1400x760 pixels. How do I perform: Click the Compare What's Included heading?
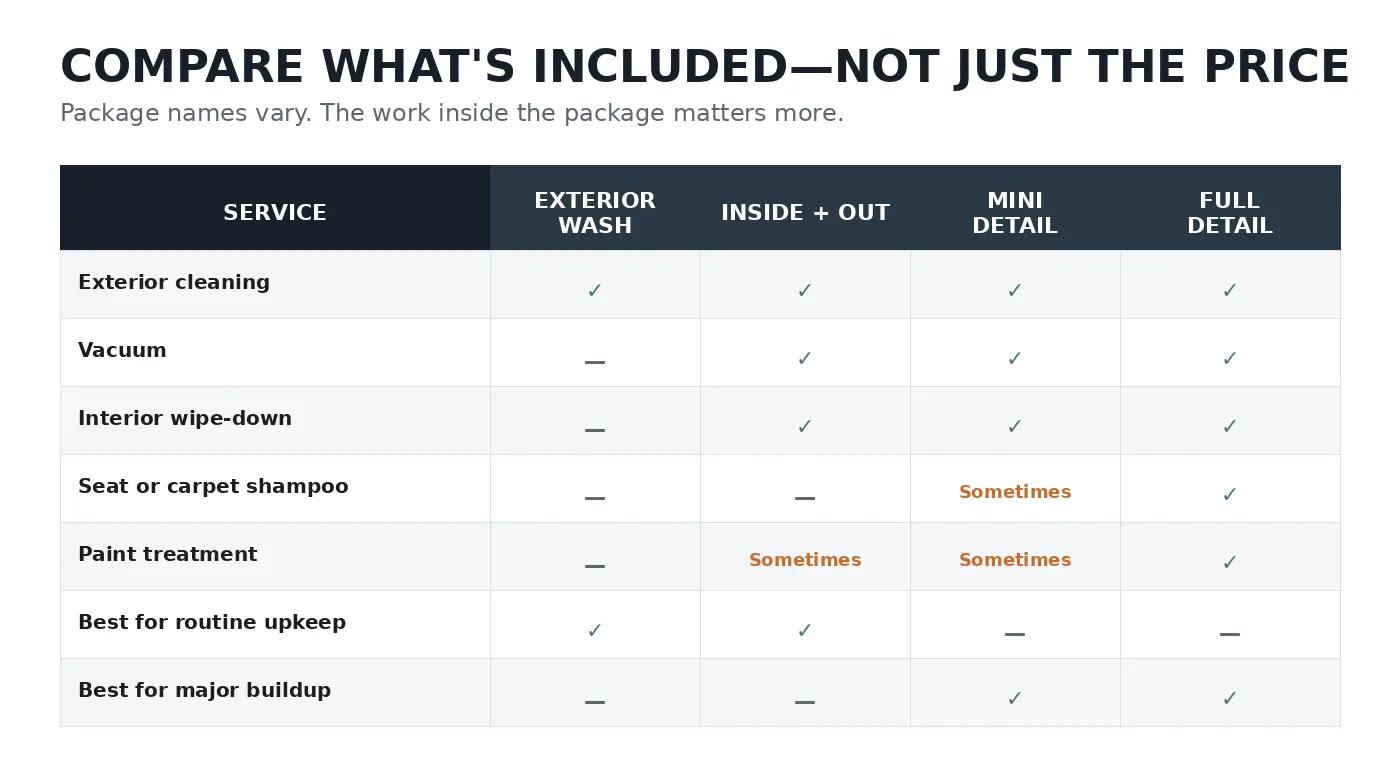tap(705, 68)
